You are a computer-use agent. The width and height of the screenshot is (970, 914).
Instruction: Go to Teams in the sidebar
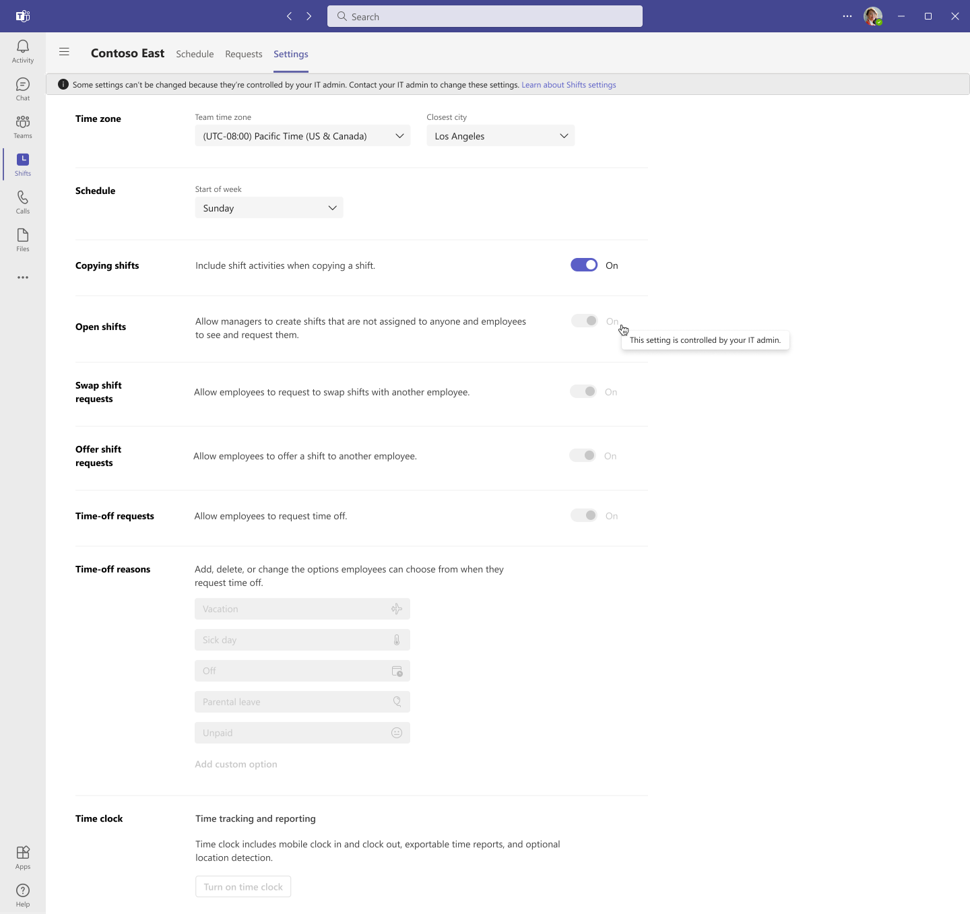[23, 127]
